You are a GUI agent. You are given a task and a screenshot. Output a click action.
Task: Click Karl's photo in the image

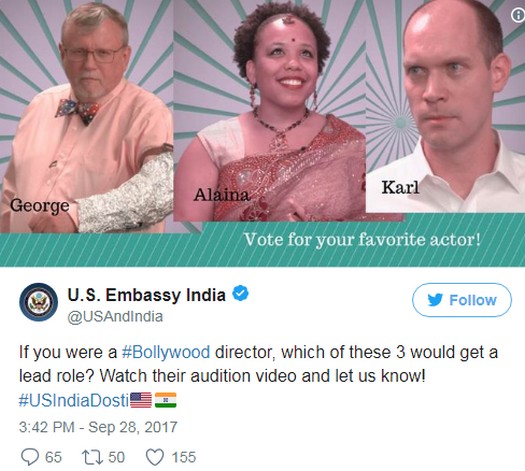coord(445,106)
